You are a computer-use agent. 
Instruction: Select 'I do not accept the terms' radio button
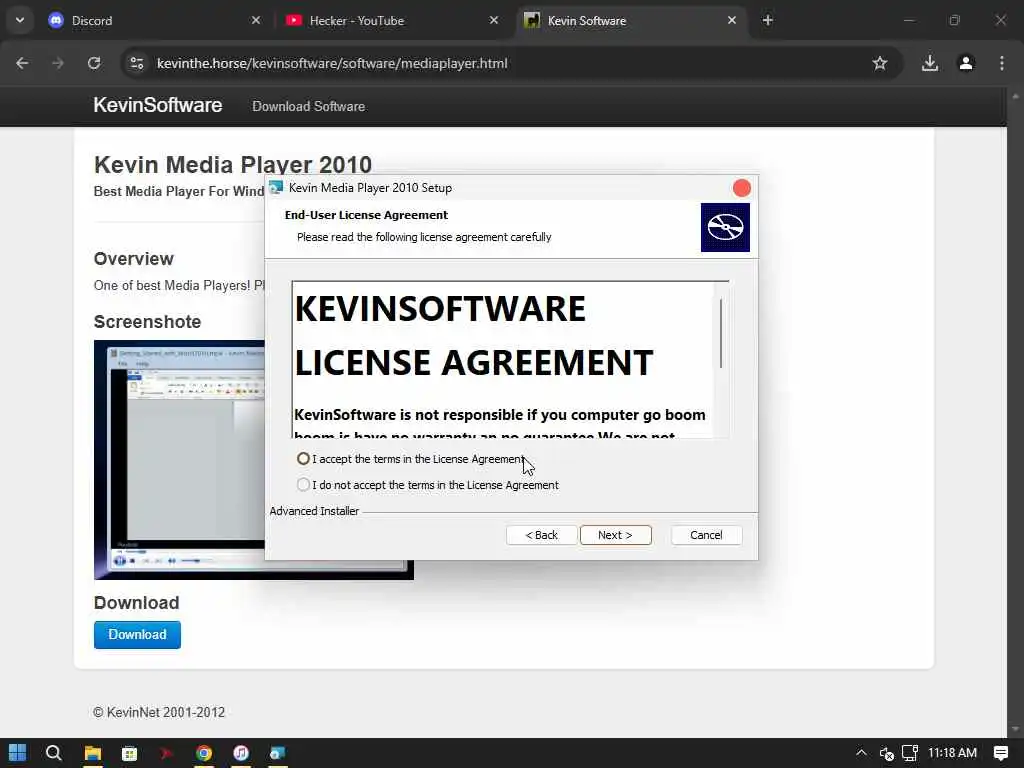point(303,485)
